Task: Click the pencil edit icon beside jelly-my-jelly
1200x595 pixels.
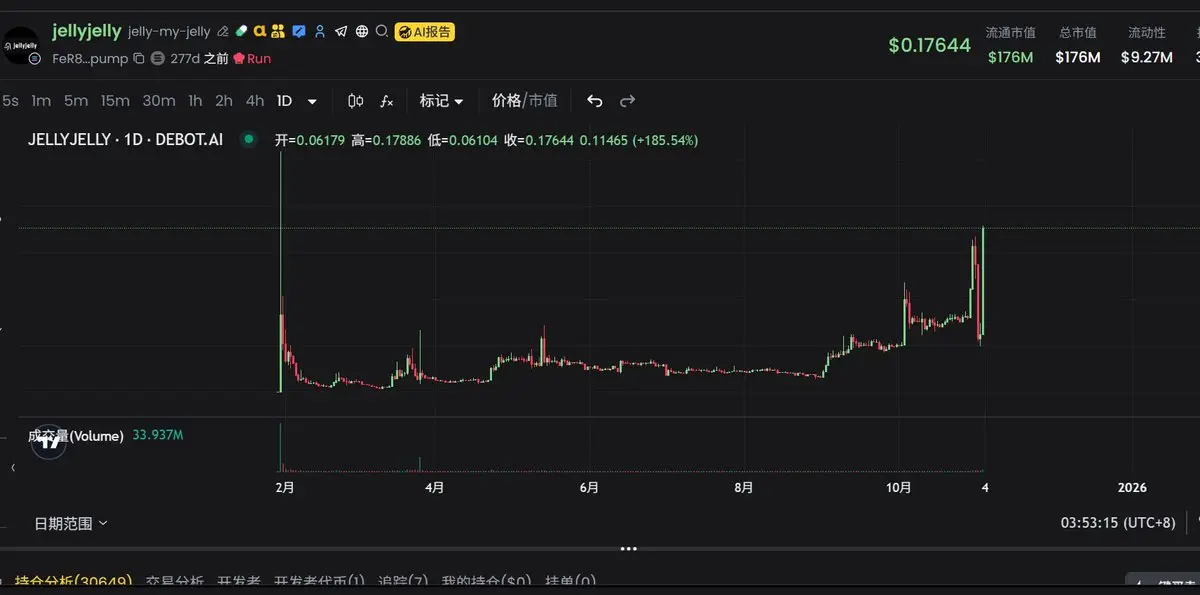Action: point(222,32)
